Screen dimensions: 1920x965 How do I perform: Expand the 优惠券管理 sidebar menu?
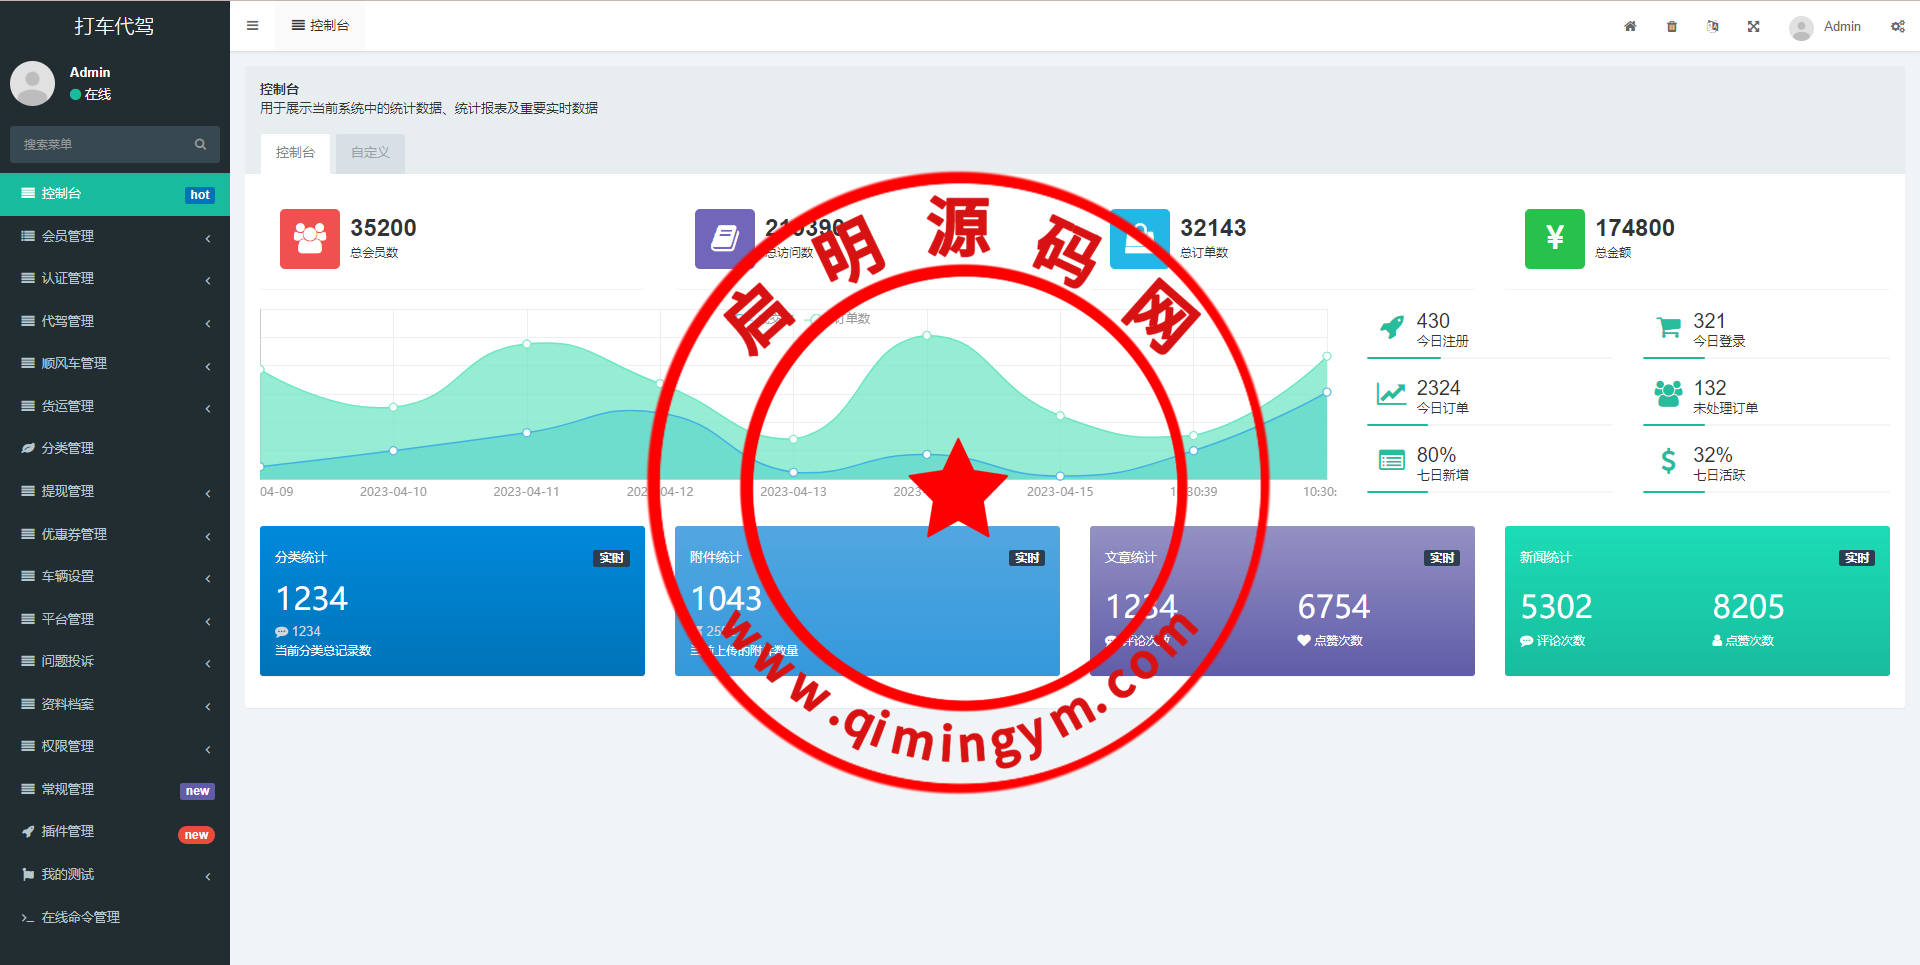tap(115, 535)
